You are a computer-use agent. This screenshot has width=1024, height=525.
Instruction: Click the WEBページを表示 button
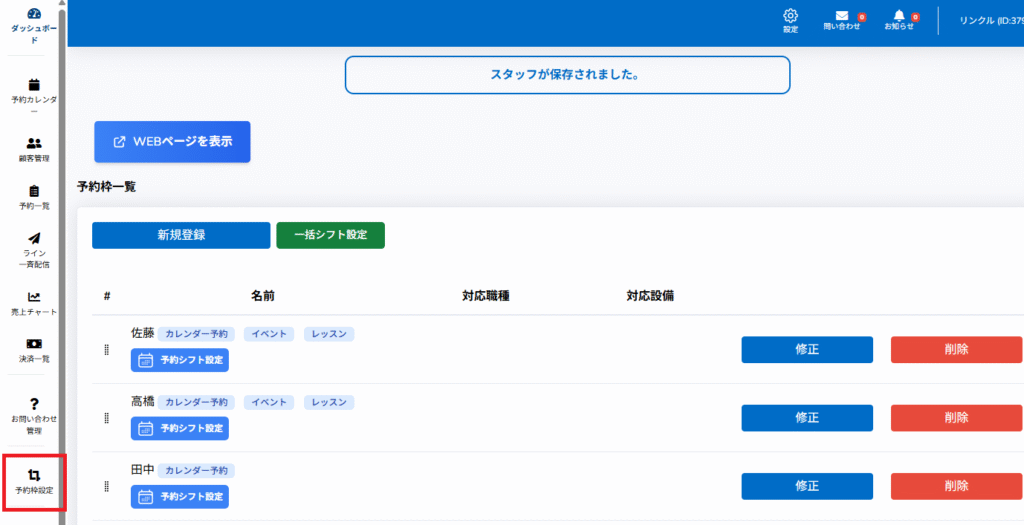[172, 142]
